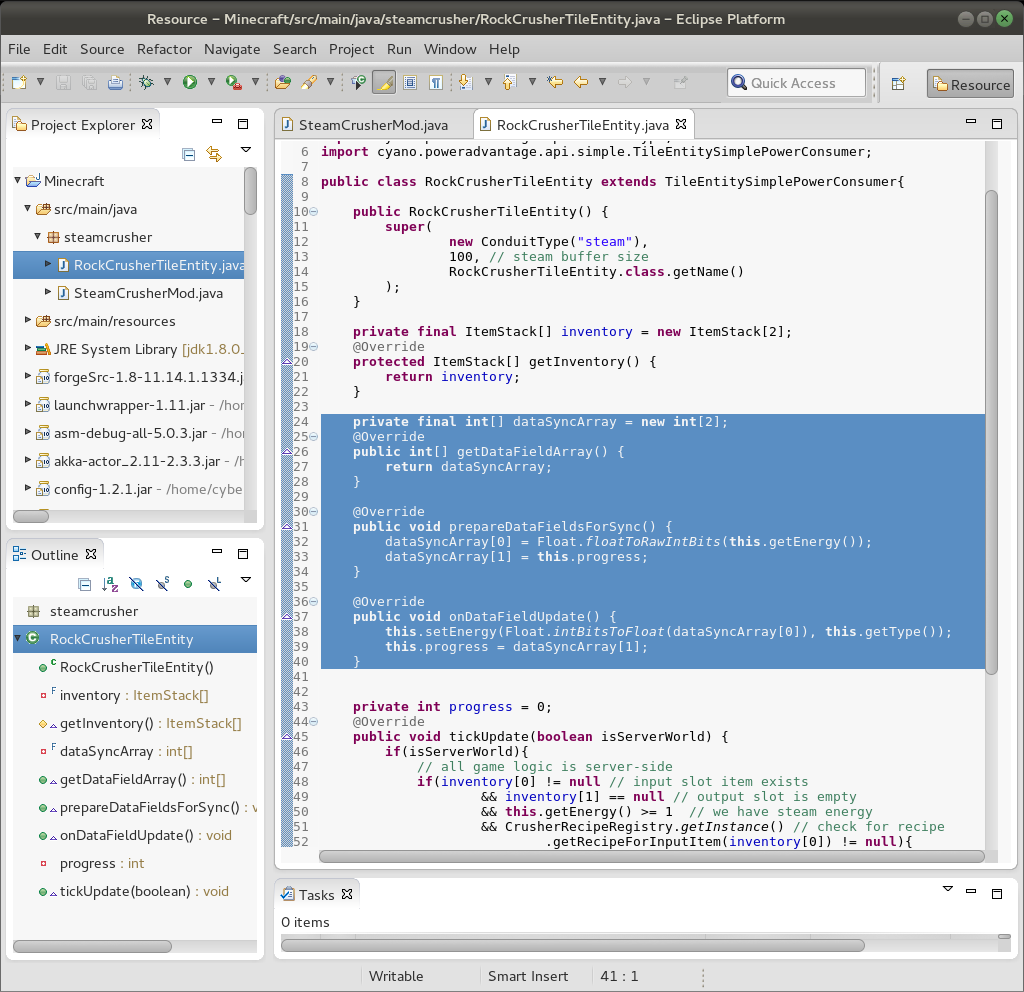Select forgeSrc-1.8-11.14.1.1334 jar entry
The height and width of the screenshot is (992, 1024).
click(x=148, y=377)
